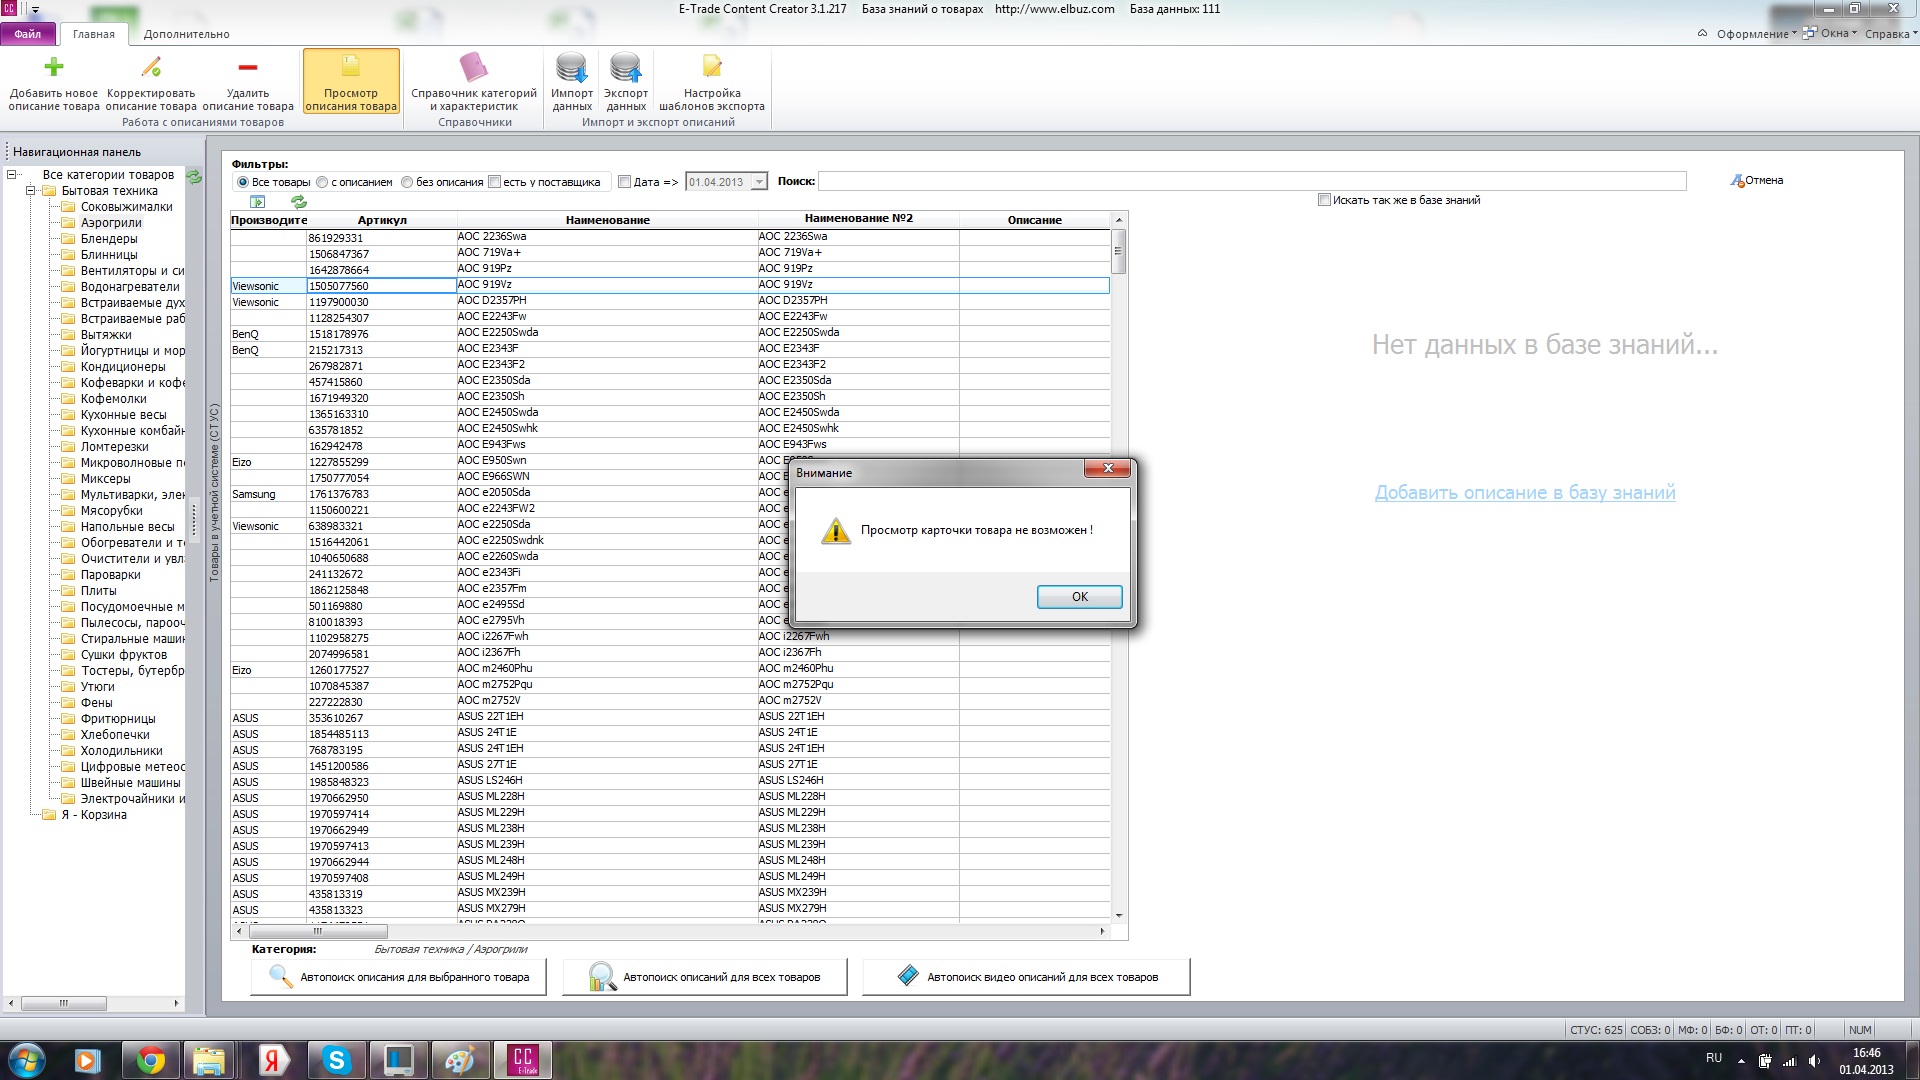This screenshot has width=1920, height=1080.
Task: Refresh the category tree in the navigation panel
Action: point(194,176)
